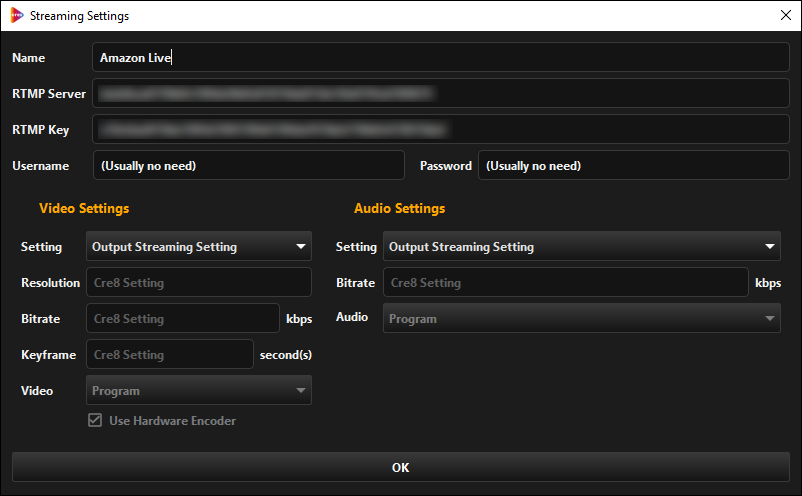Viewport: 802px width, 496px height.
Task: Open the Video Program source dropdown
Action: pyautogui.click(x=199, y=390)
